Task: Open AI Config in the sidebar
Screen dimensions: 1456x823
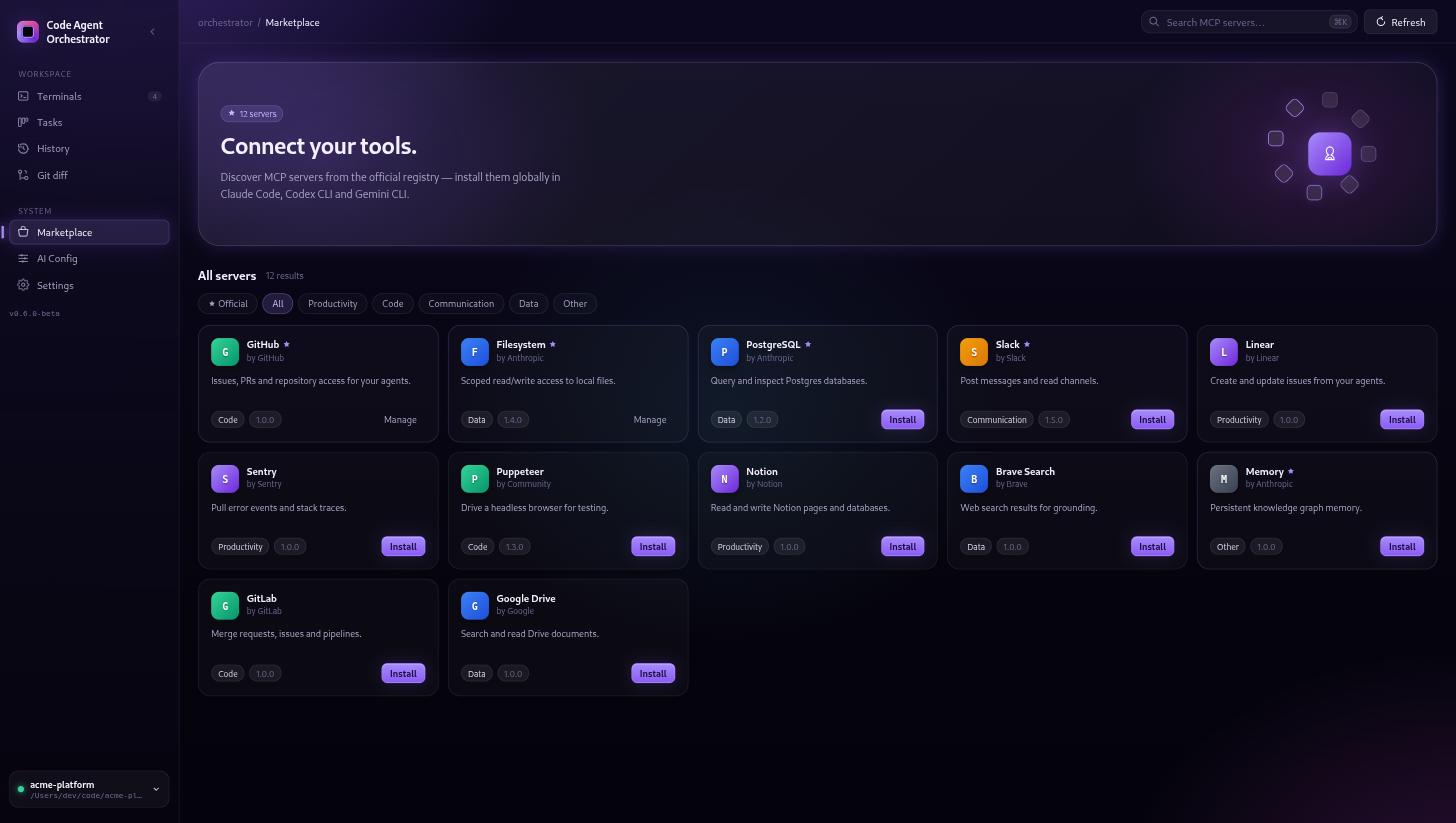Action: (x=89, y=258)
